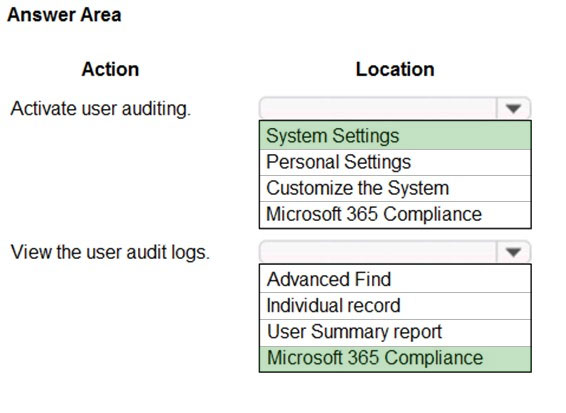Click the empty combo box beside Activate user auditing
Screen dimensions: 566x413
(x=395, y=108)
